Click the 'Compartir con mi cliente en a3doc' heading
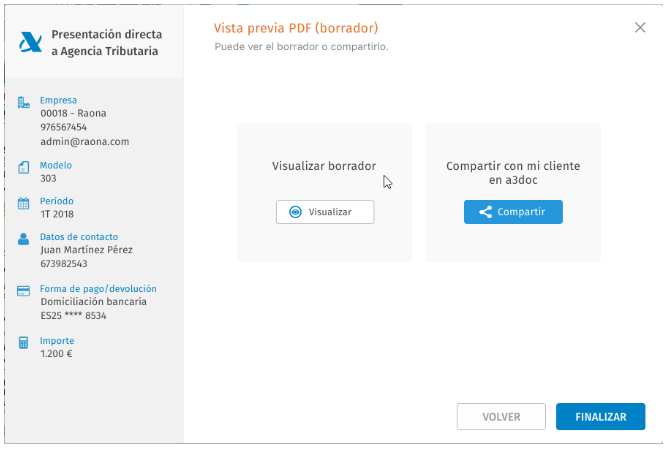 click(x=513, y=173)
